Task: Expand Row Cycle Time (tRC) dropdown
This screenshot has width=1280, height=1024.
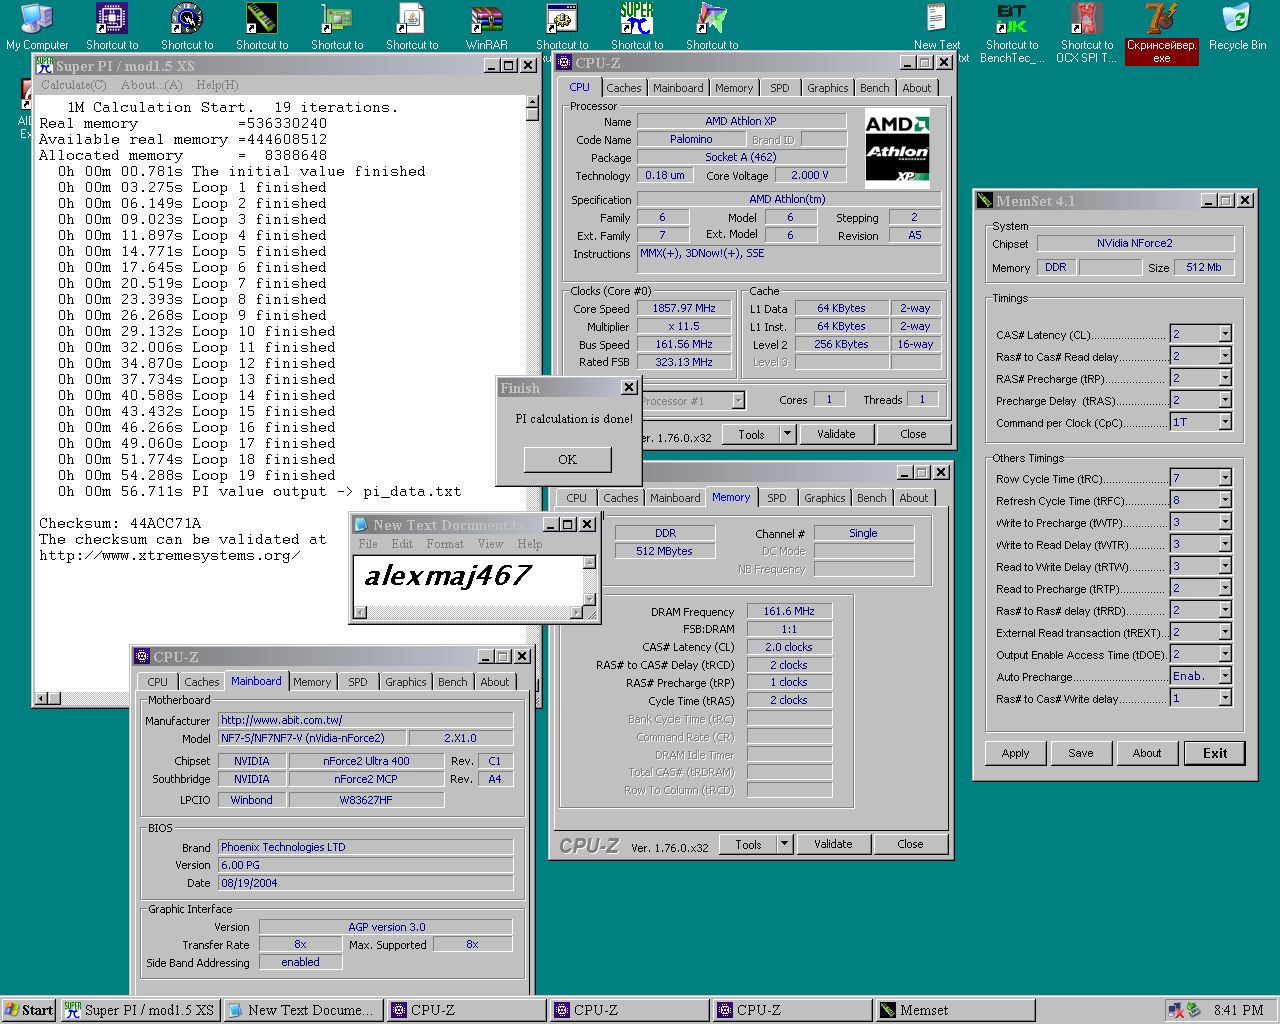Action: tap(1225, 478)
